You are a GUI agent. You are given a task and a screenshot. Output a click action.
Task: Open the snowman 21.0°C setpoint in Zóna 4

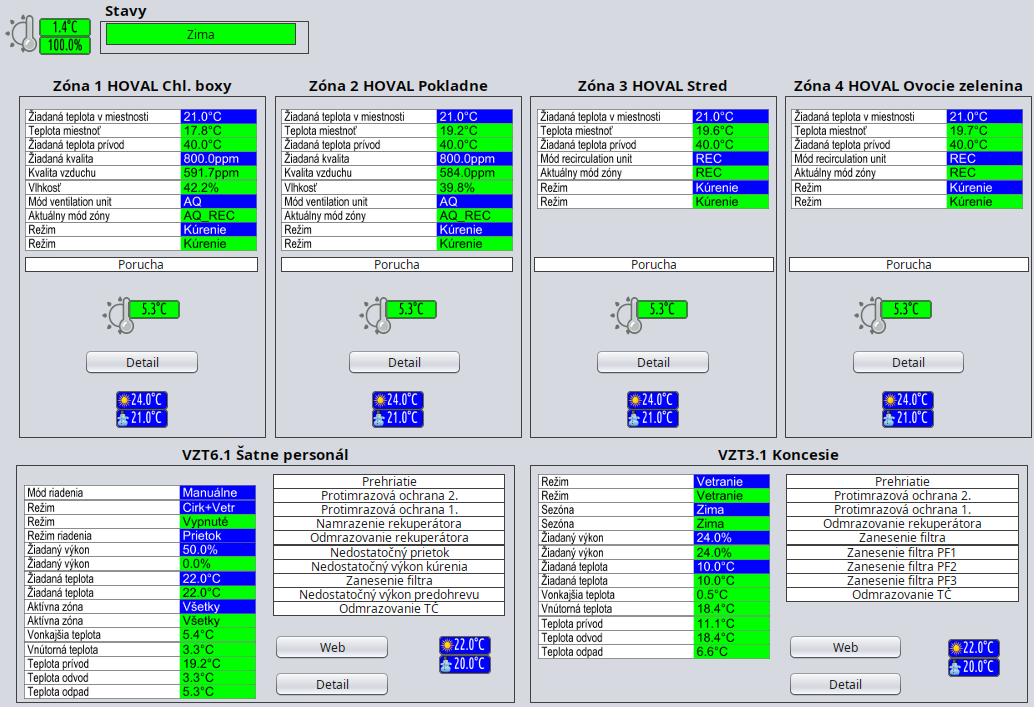coord(908,418)
